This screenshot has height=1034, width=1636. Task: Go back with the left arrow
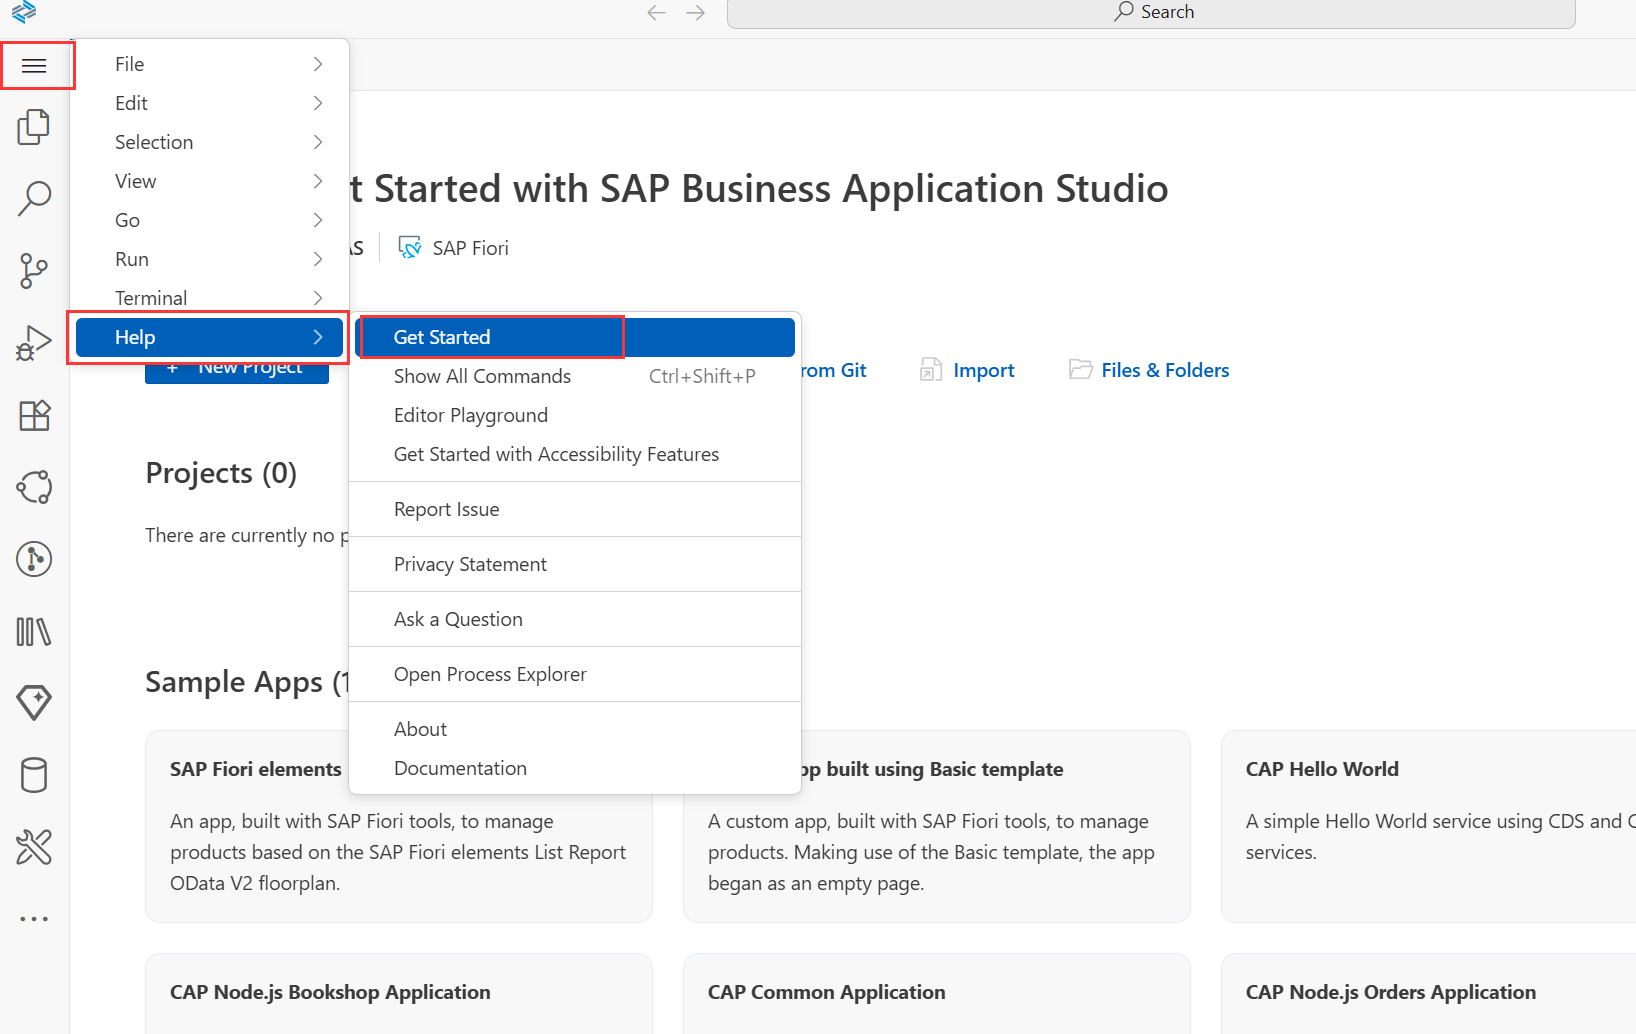pyautogui.click(x=656, y=12)
